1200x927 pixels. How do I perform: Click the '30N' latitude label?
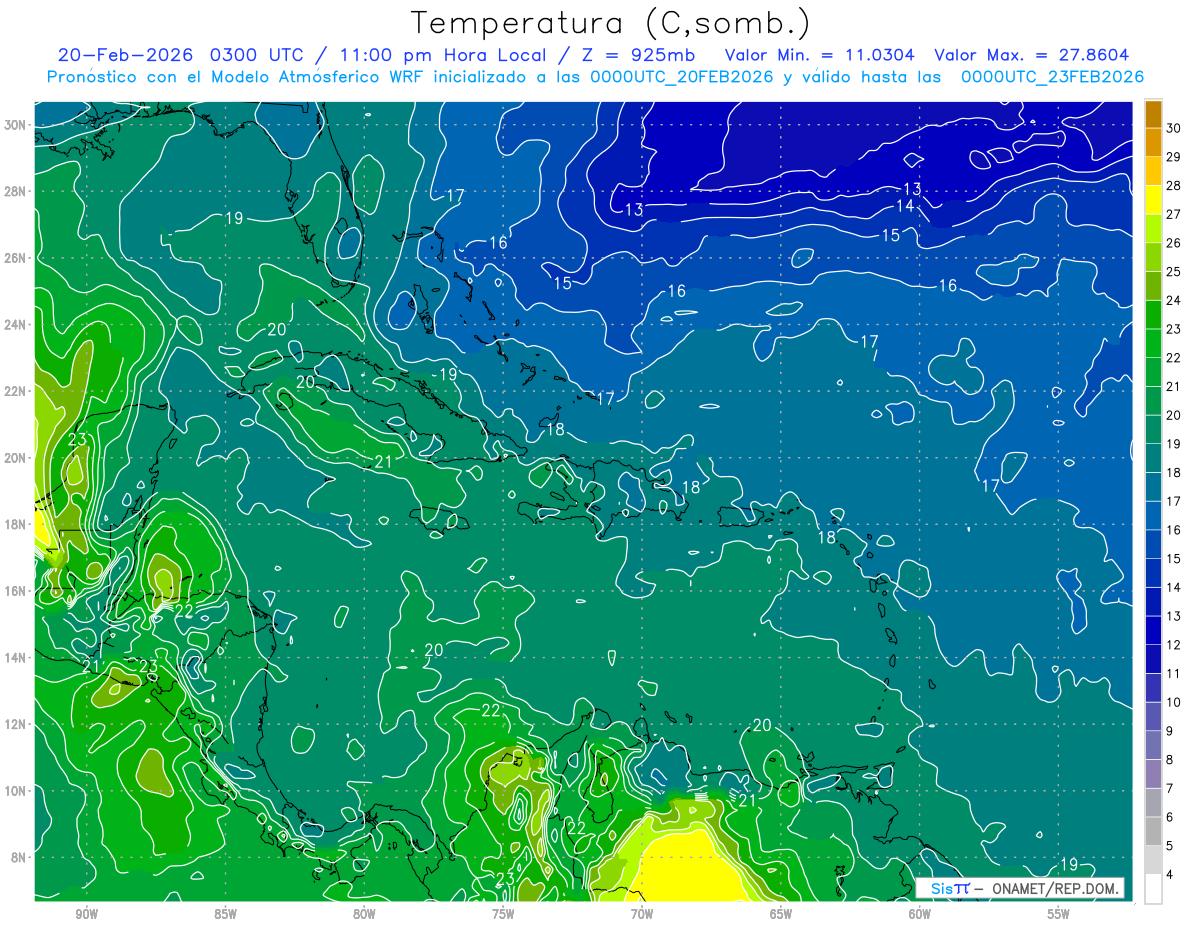coord(15,125)
